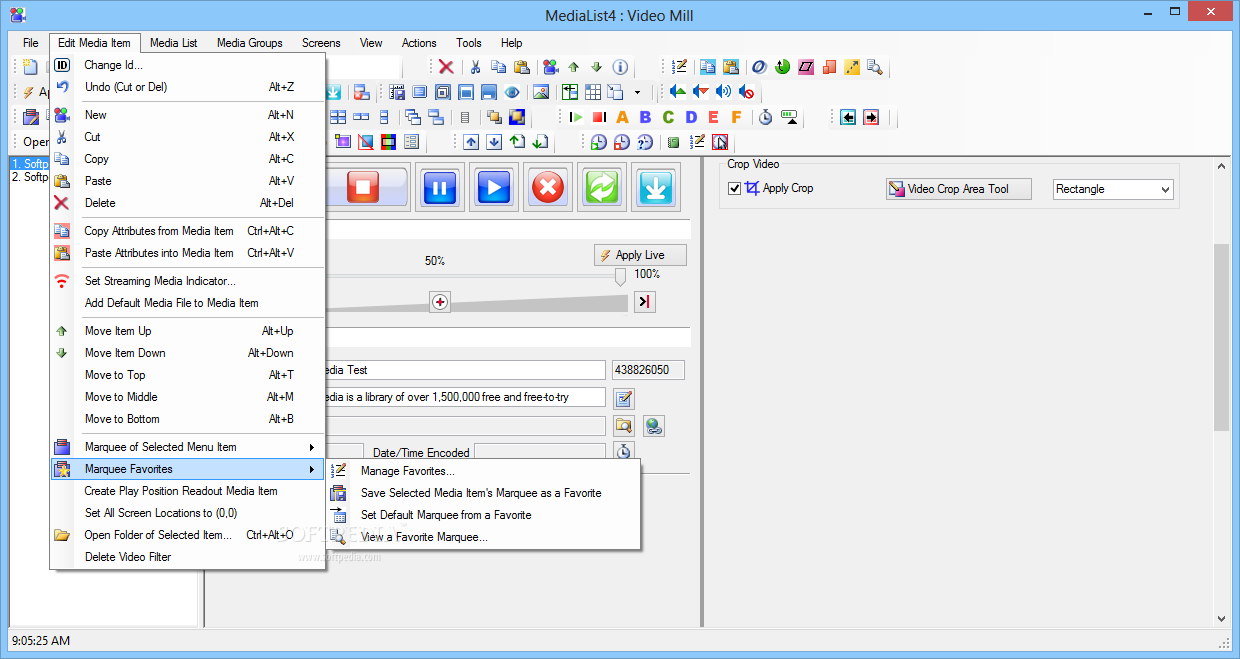
Task: Click the video camera new media icon
Action: [x=550, y=67]
